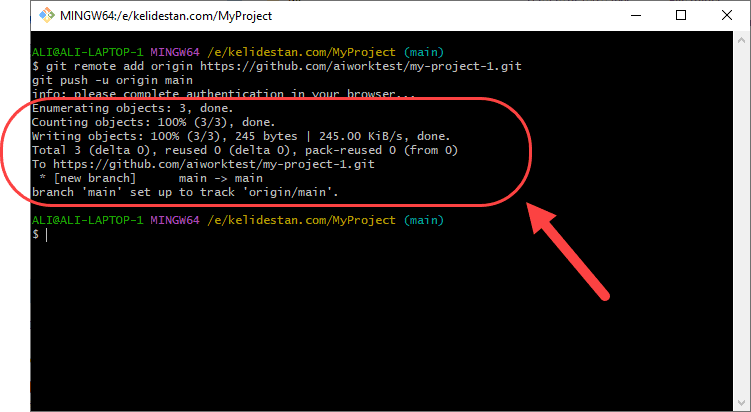Click the To https://github.com/aiworktest URL line
The width and height of the screenshot is (751, 412).
point(203,164)
